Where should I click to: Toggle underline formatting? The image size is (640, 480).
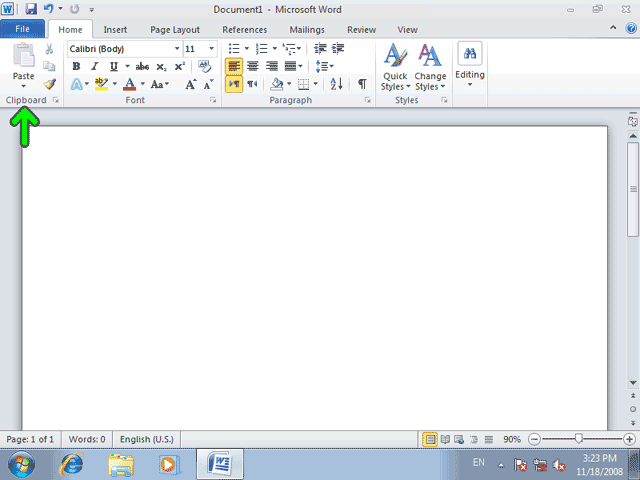point(113,67)
